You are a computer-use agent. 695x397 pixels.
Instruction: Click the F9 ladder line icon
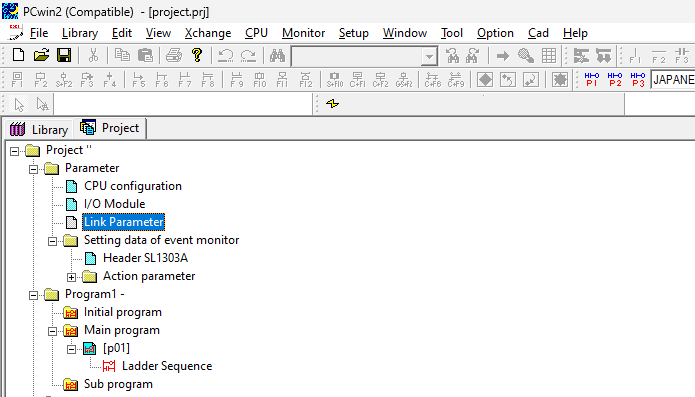(237, 80)
